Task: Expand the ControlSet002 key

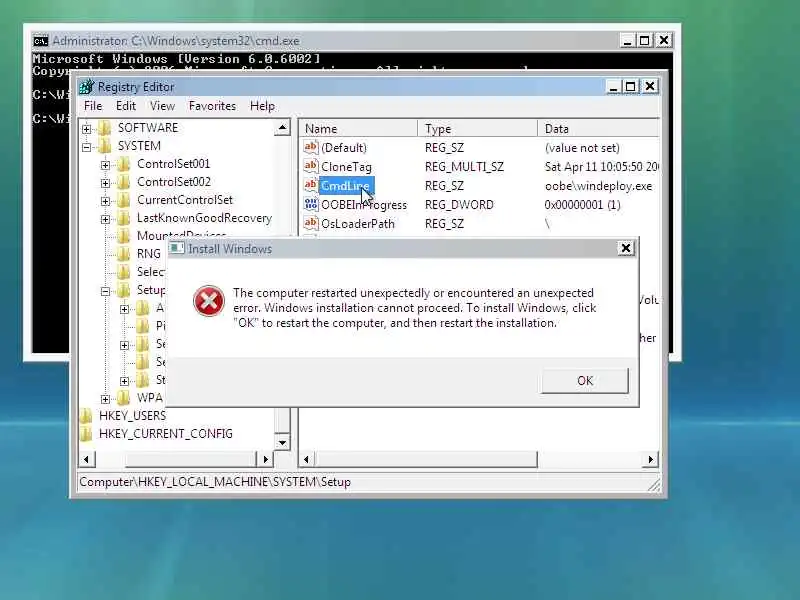Action: pyautogui.click(x=105, y=183)
